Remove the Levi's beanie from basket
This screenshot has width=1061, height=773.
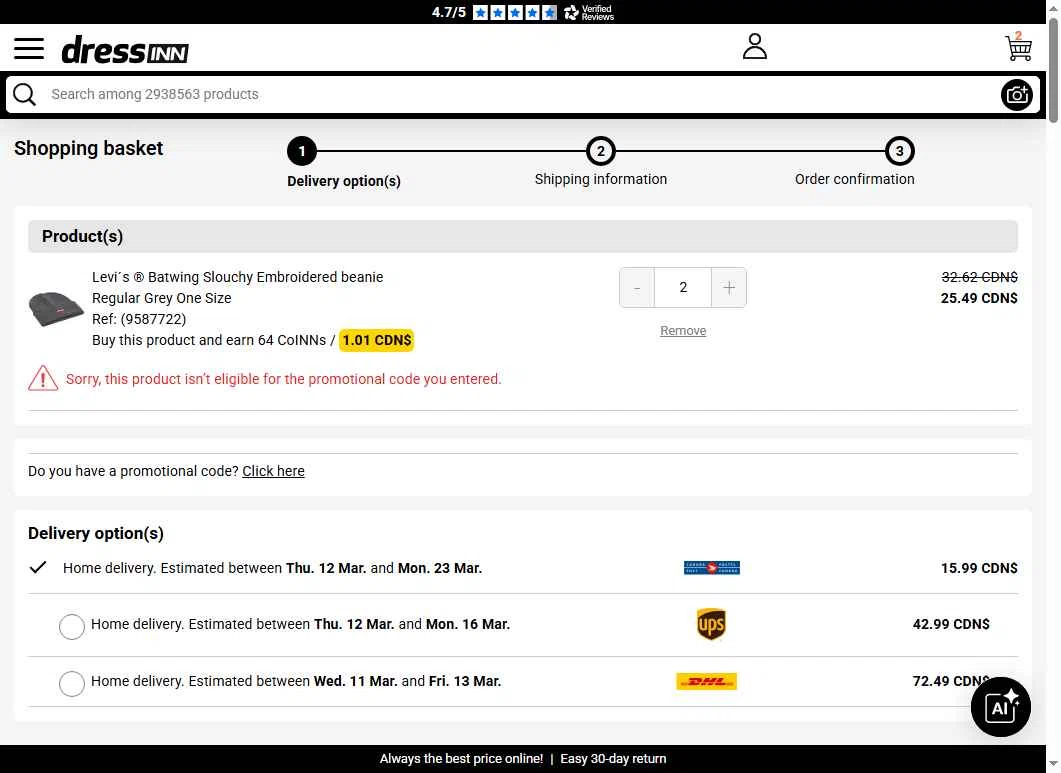coord(683,331)
